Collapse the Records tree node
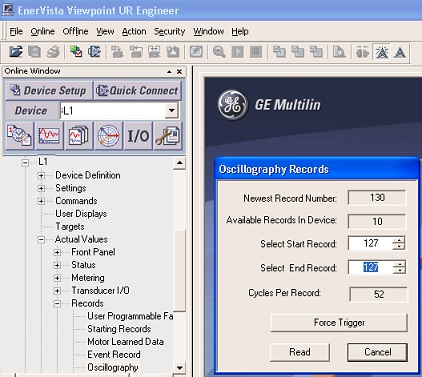422x377 pixels. 57,303
